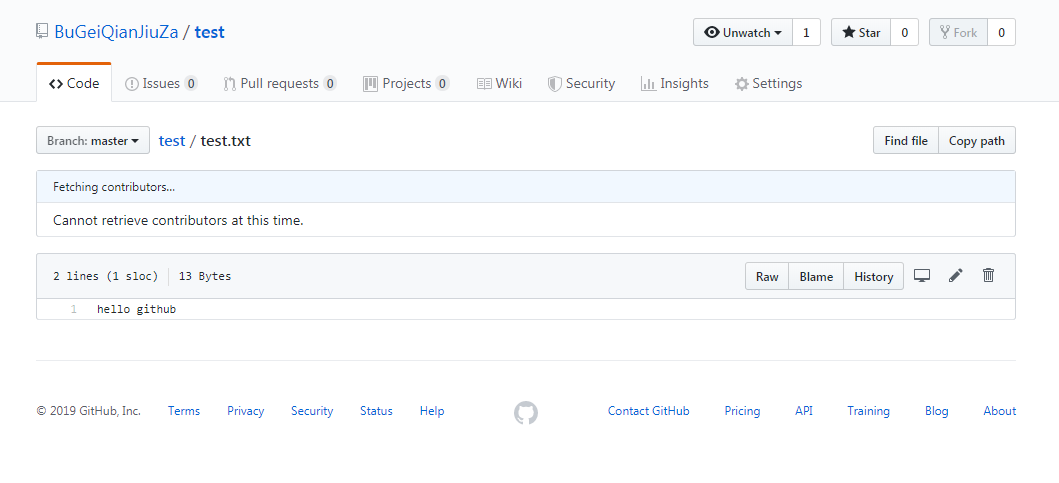Edit test.txt with the pencil icon
The height and width of the screenshot is (483, 1059).
[956, 276]
